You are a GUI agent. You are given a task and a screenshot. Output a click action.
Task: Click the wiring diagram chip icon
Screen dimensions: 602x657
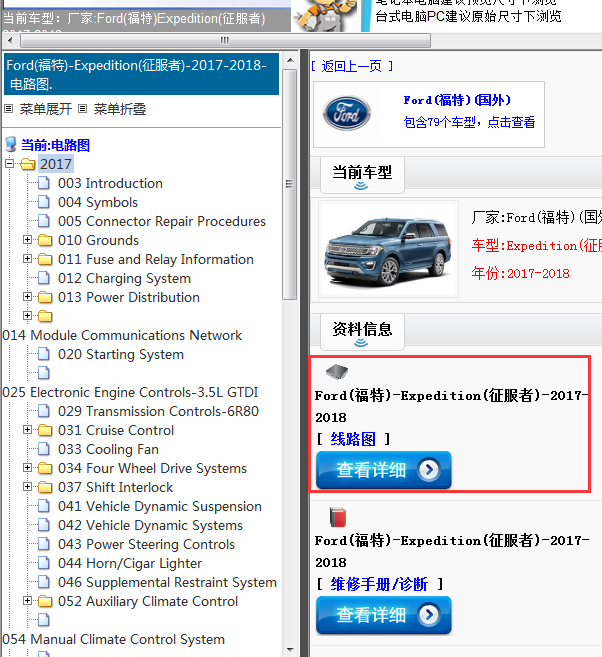click(337, 371)
